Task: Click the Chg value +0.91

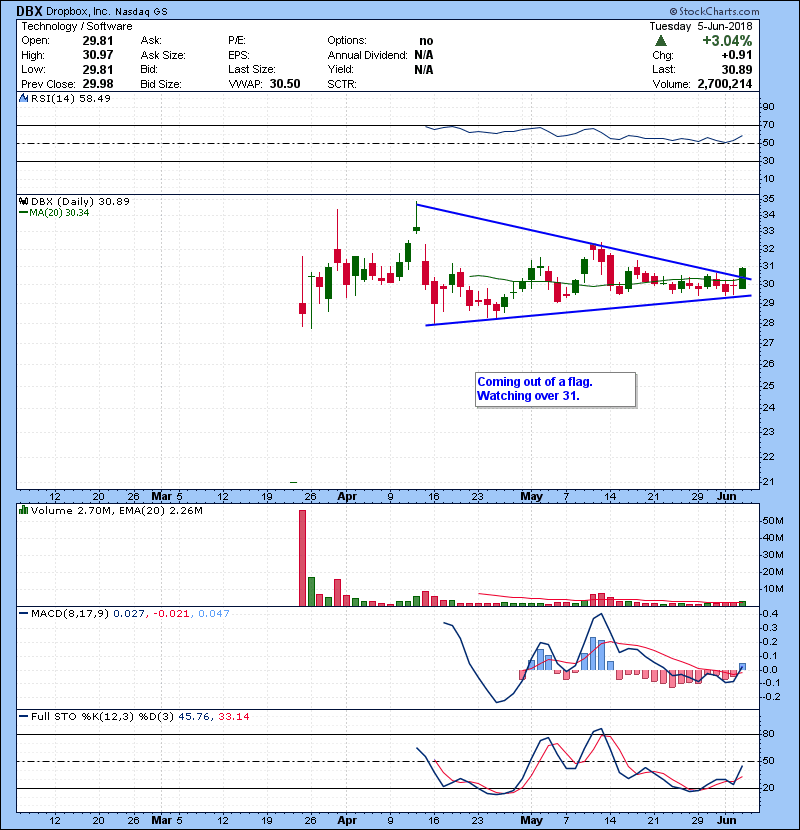Action: click(x=736, y=55)
